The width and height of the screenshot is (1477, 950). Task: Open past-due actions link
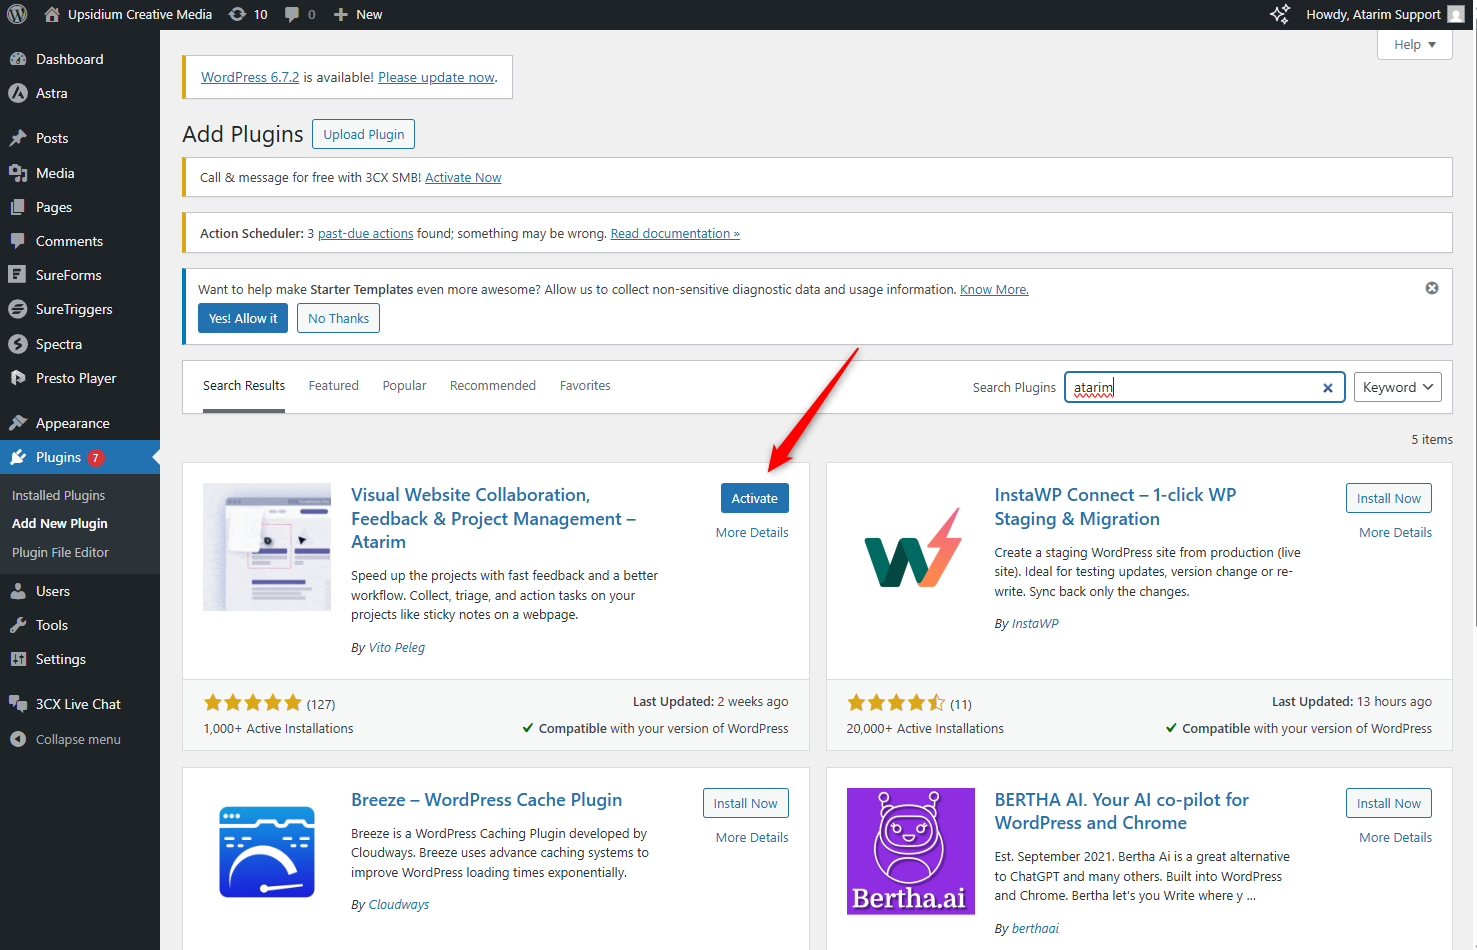[365, 233]
